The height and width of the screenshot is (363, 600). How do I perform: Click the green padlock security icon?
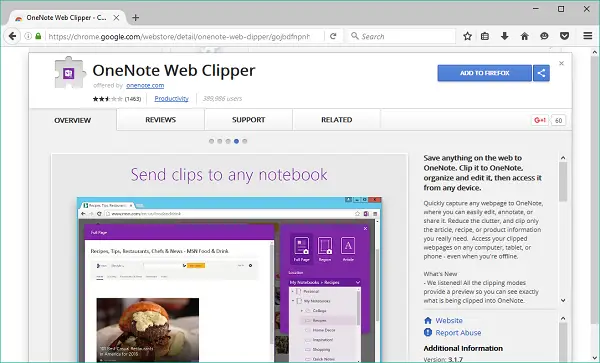point(38,36)
